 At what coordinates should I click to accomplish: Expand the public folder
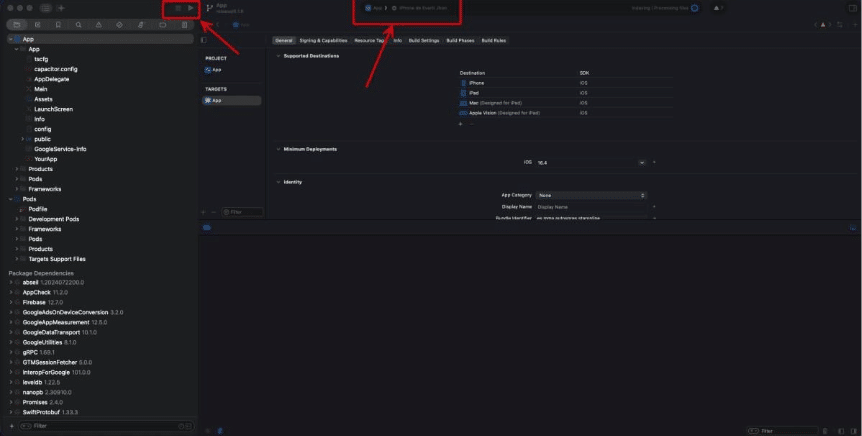(23, 140)
